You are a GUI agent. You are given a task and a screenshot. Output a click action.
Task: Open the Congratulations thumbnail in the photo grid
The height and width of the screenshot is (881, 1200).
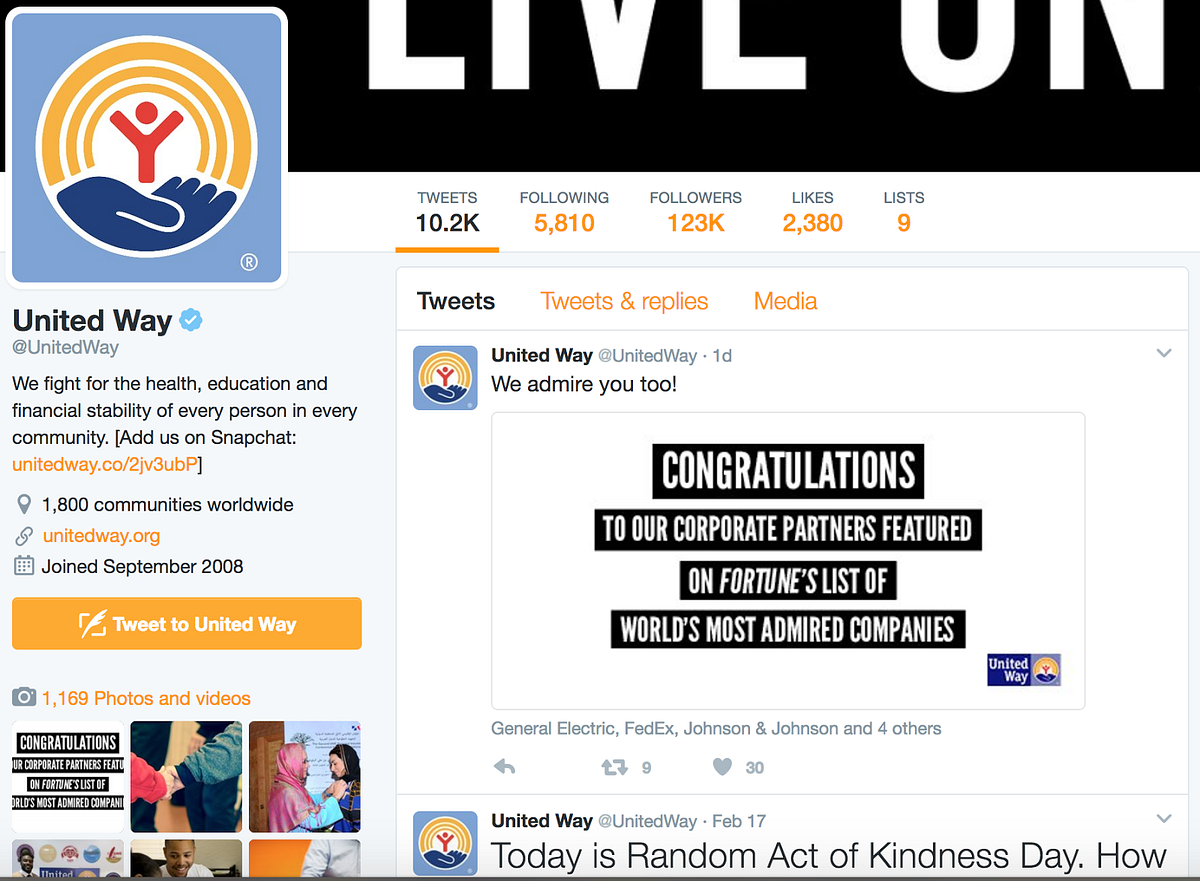point(68,777)
